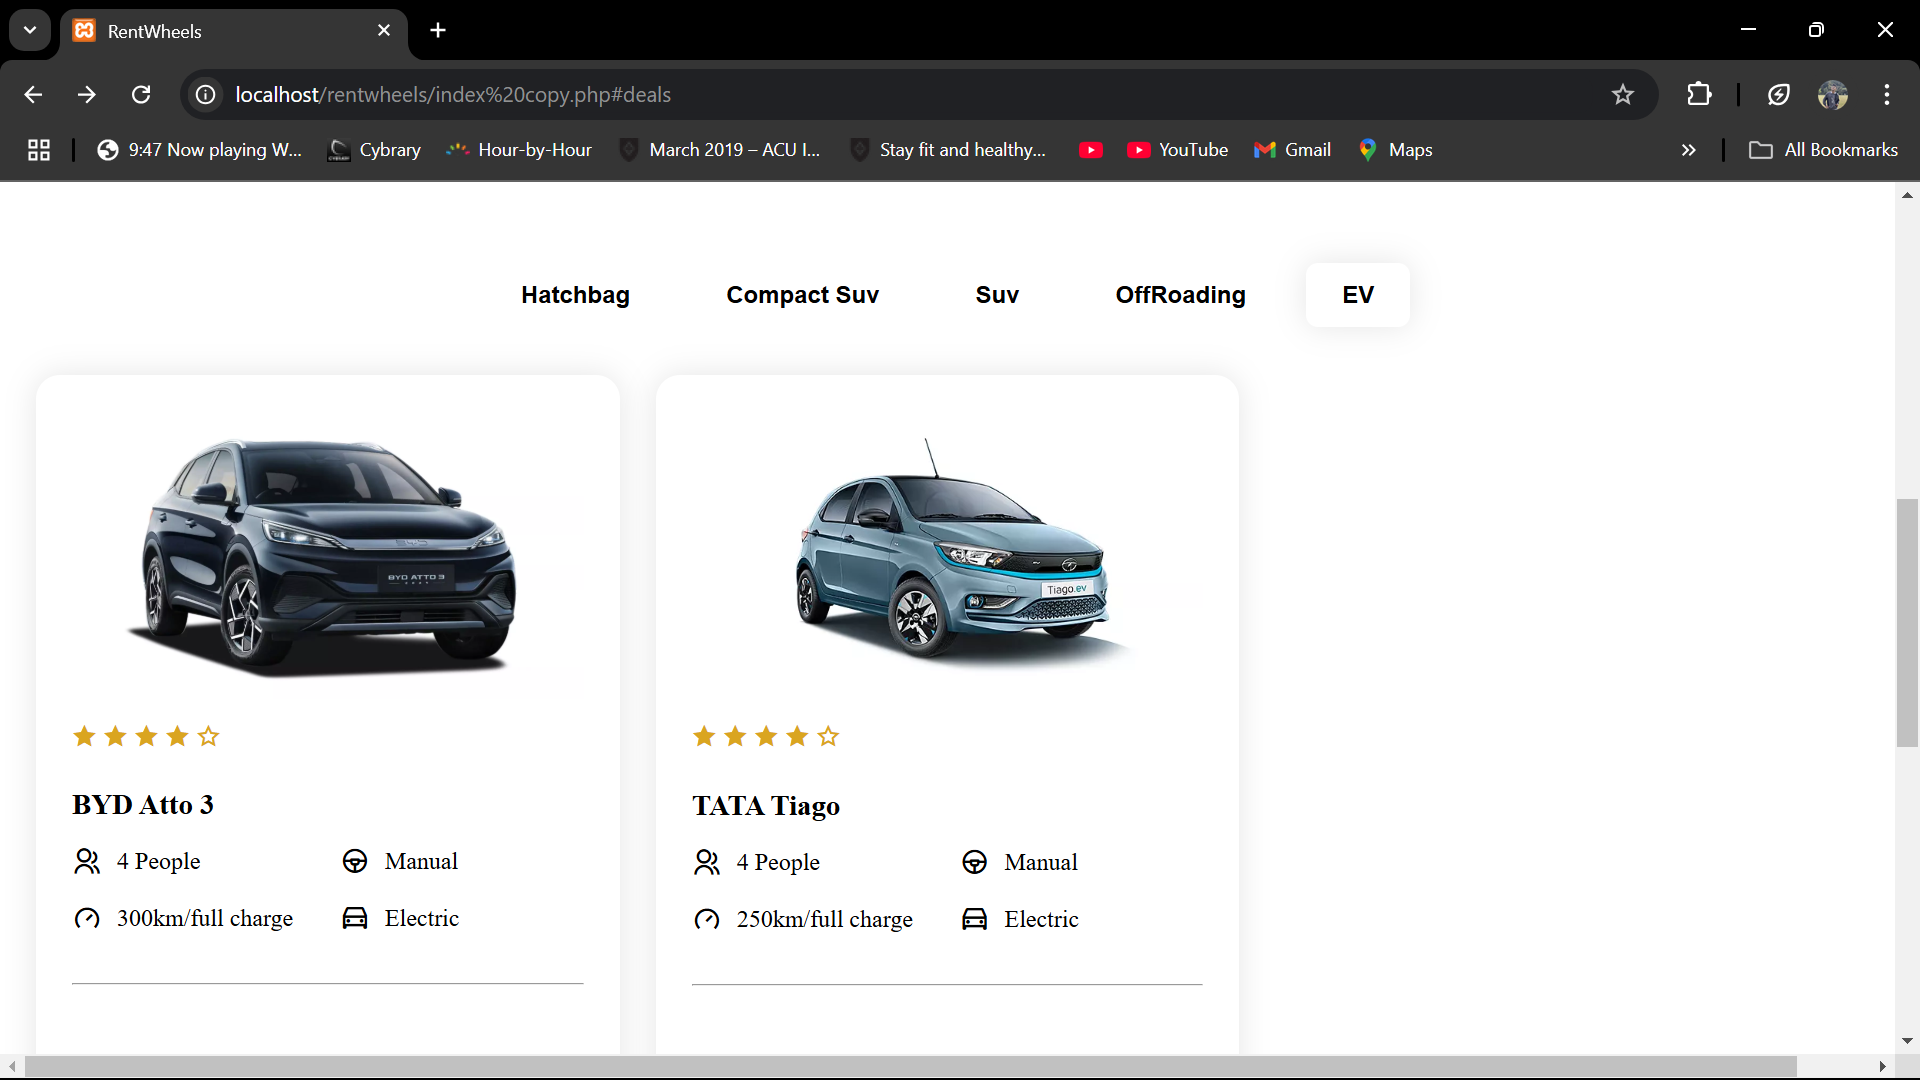Click the performance speedometer icon in toolbar

pos(1779,95)
